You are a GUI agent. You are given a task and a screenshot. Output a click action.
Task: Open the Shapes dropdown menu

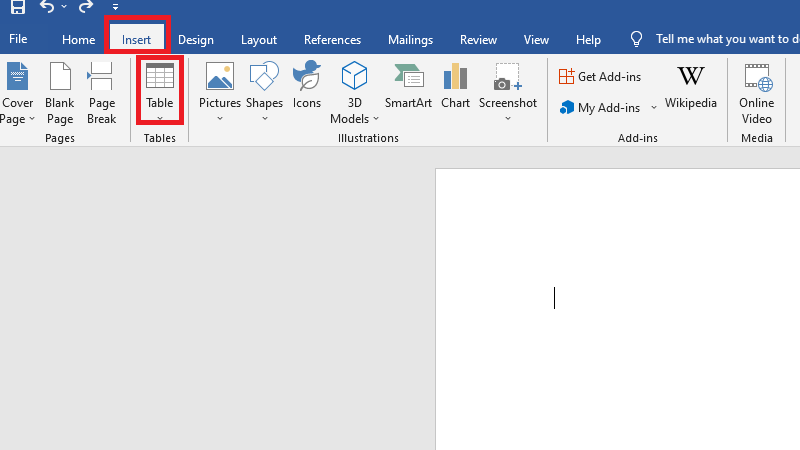(264, 118)
